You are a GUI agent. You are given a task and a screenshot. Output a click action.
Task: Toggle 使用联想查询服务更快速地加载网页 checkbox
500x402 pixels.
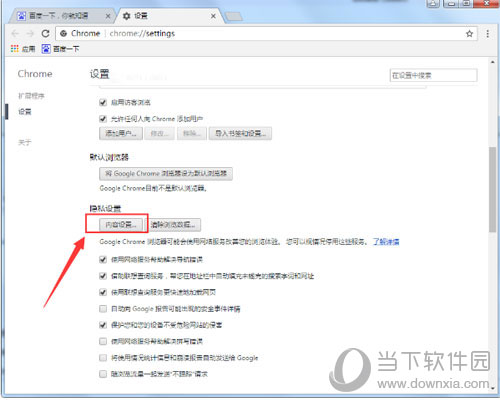(x=103, y=292)
